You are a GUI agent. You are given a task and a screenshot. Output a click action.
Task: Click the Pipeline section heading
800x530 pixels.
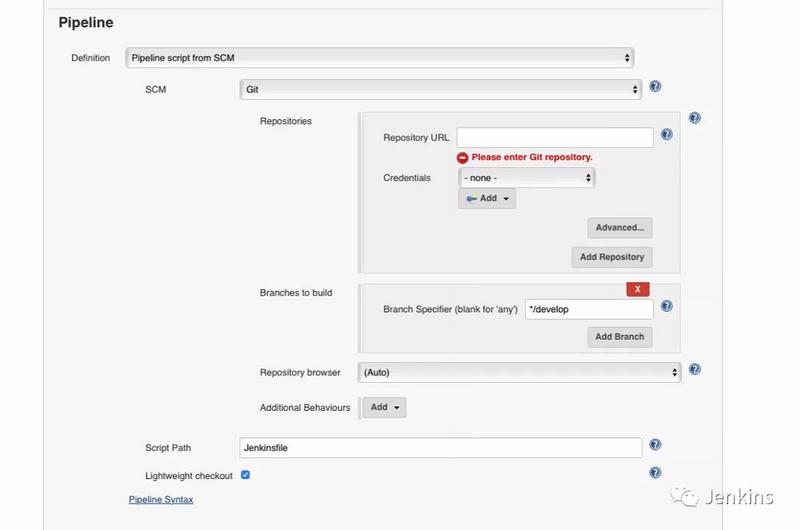click(86, 23)
